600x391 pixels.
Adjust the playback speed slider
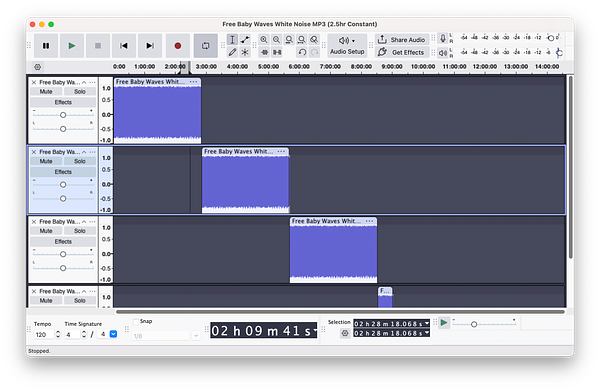484,324
